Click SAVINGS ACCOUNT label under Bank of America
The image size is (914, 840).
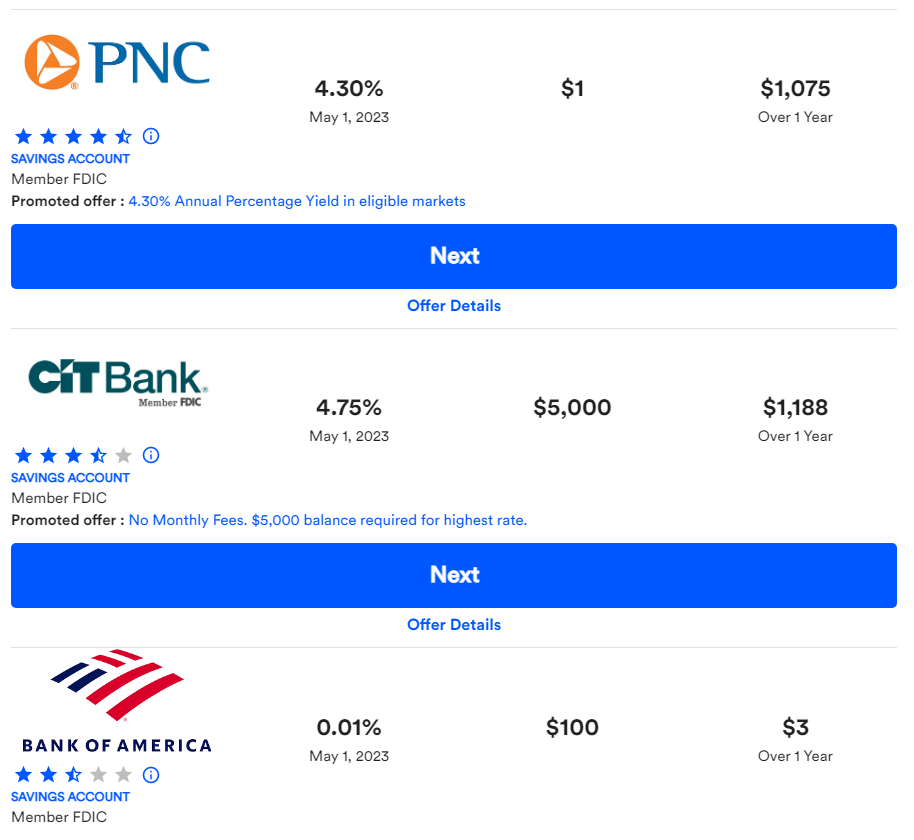click(71, 796)
